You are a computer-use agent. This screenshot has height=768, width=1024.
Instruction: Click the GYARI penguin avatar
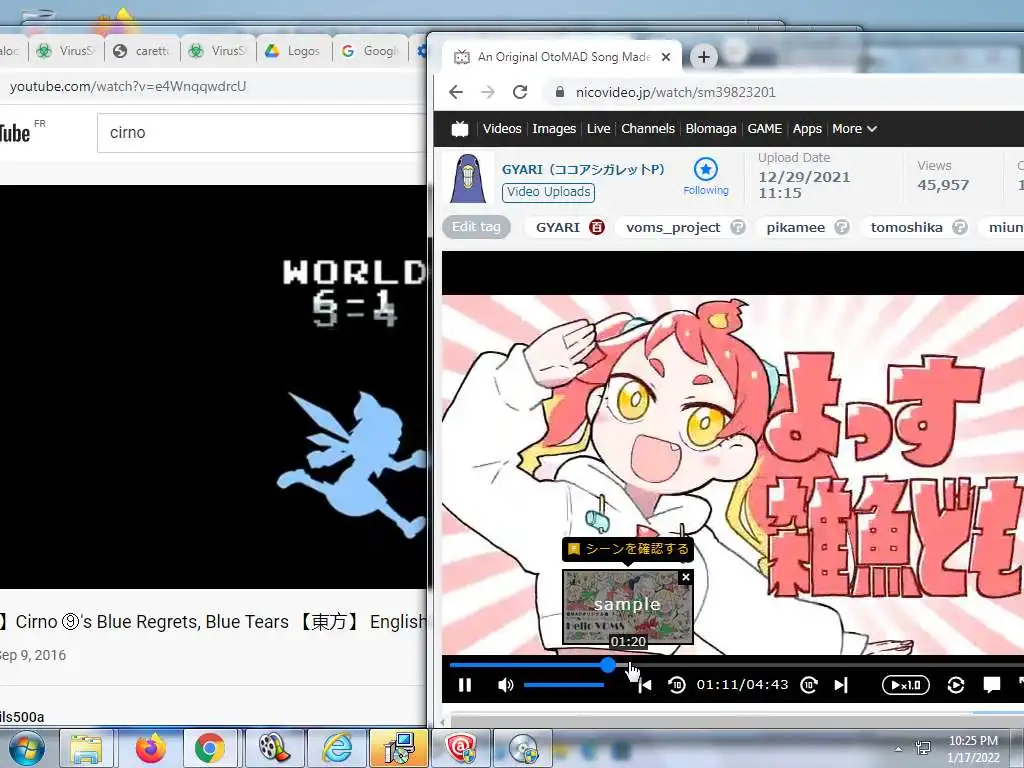pyautogui.click(x=468, y=178)
